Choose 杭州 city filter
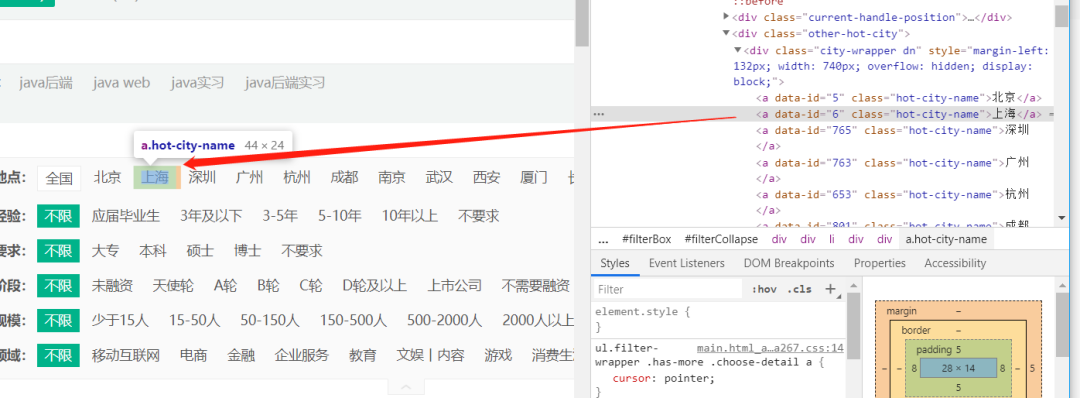 (x=297, y=178)
